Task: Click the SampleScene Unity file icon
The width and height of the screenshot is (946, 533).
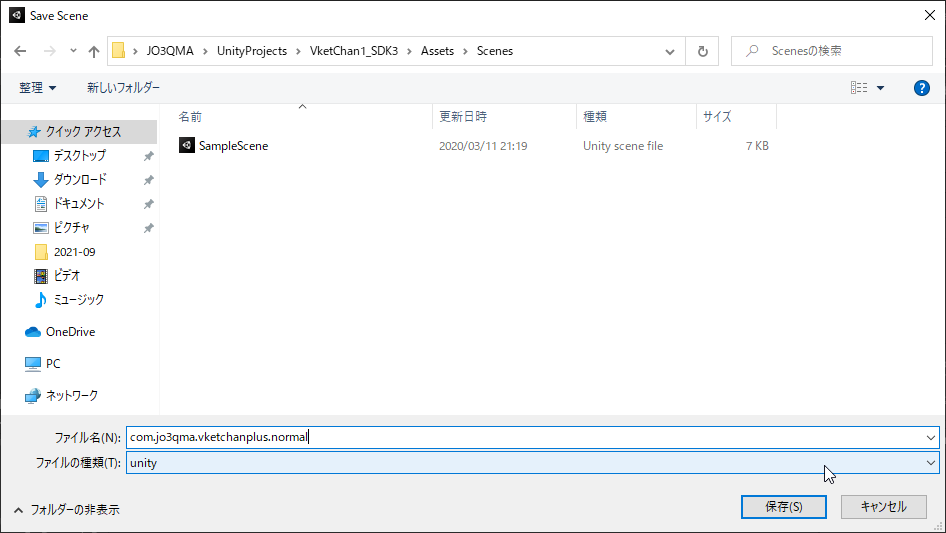Action: (x=187, y=145)
